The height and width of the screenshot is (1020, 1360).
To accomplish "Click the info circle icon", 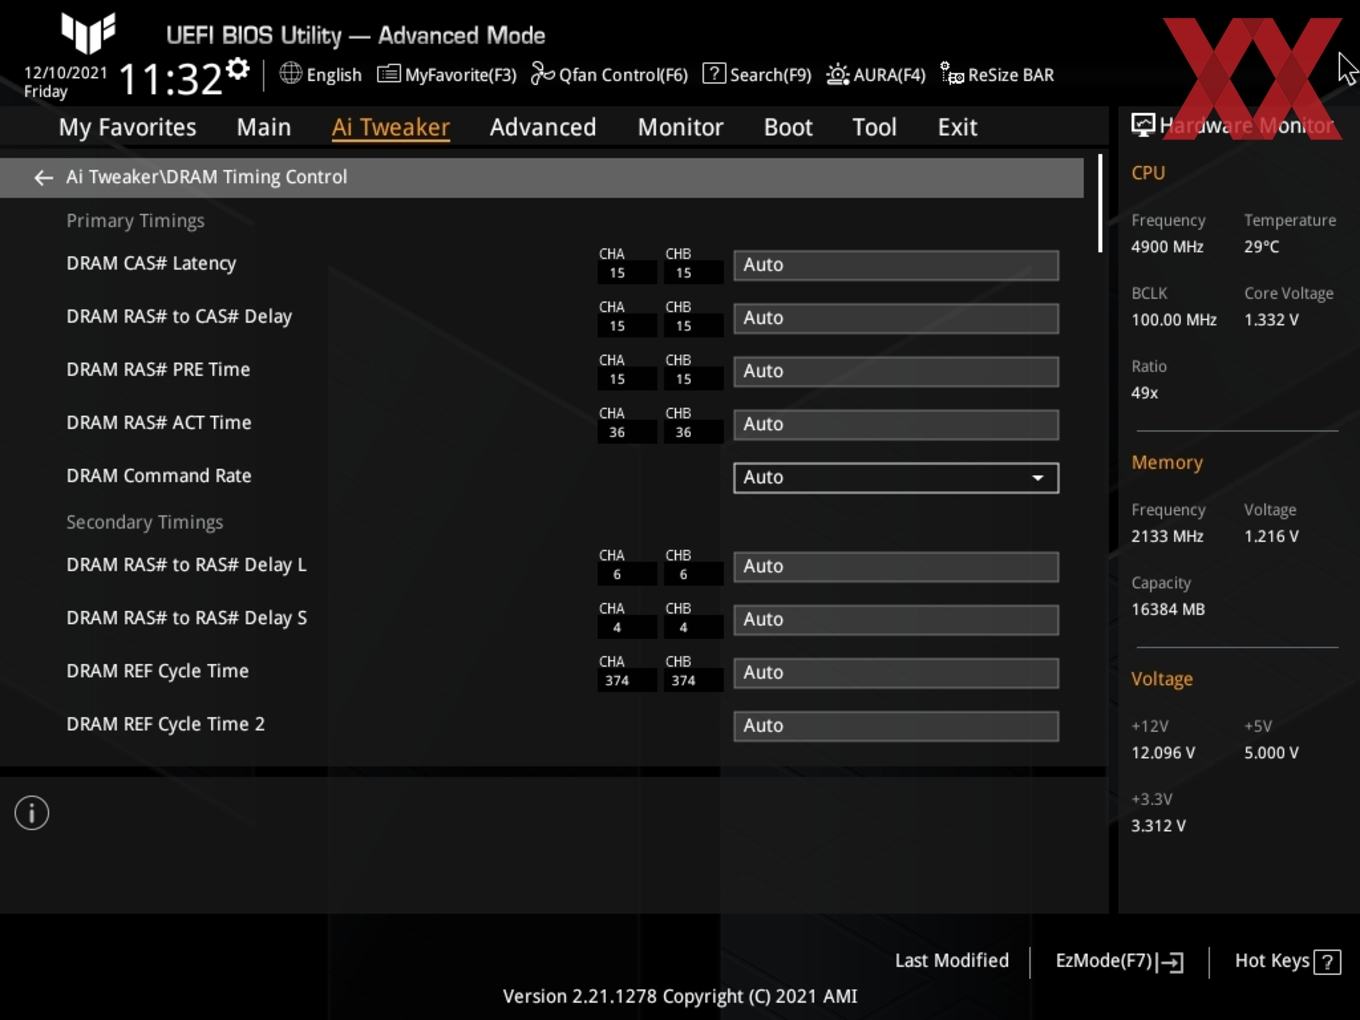I will pos(32,813).
